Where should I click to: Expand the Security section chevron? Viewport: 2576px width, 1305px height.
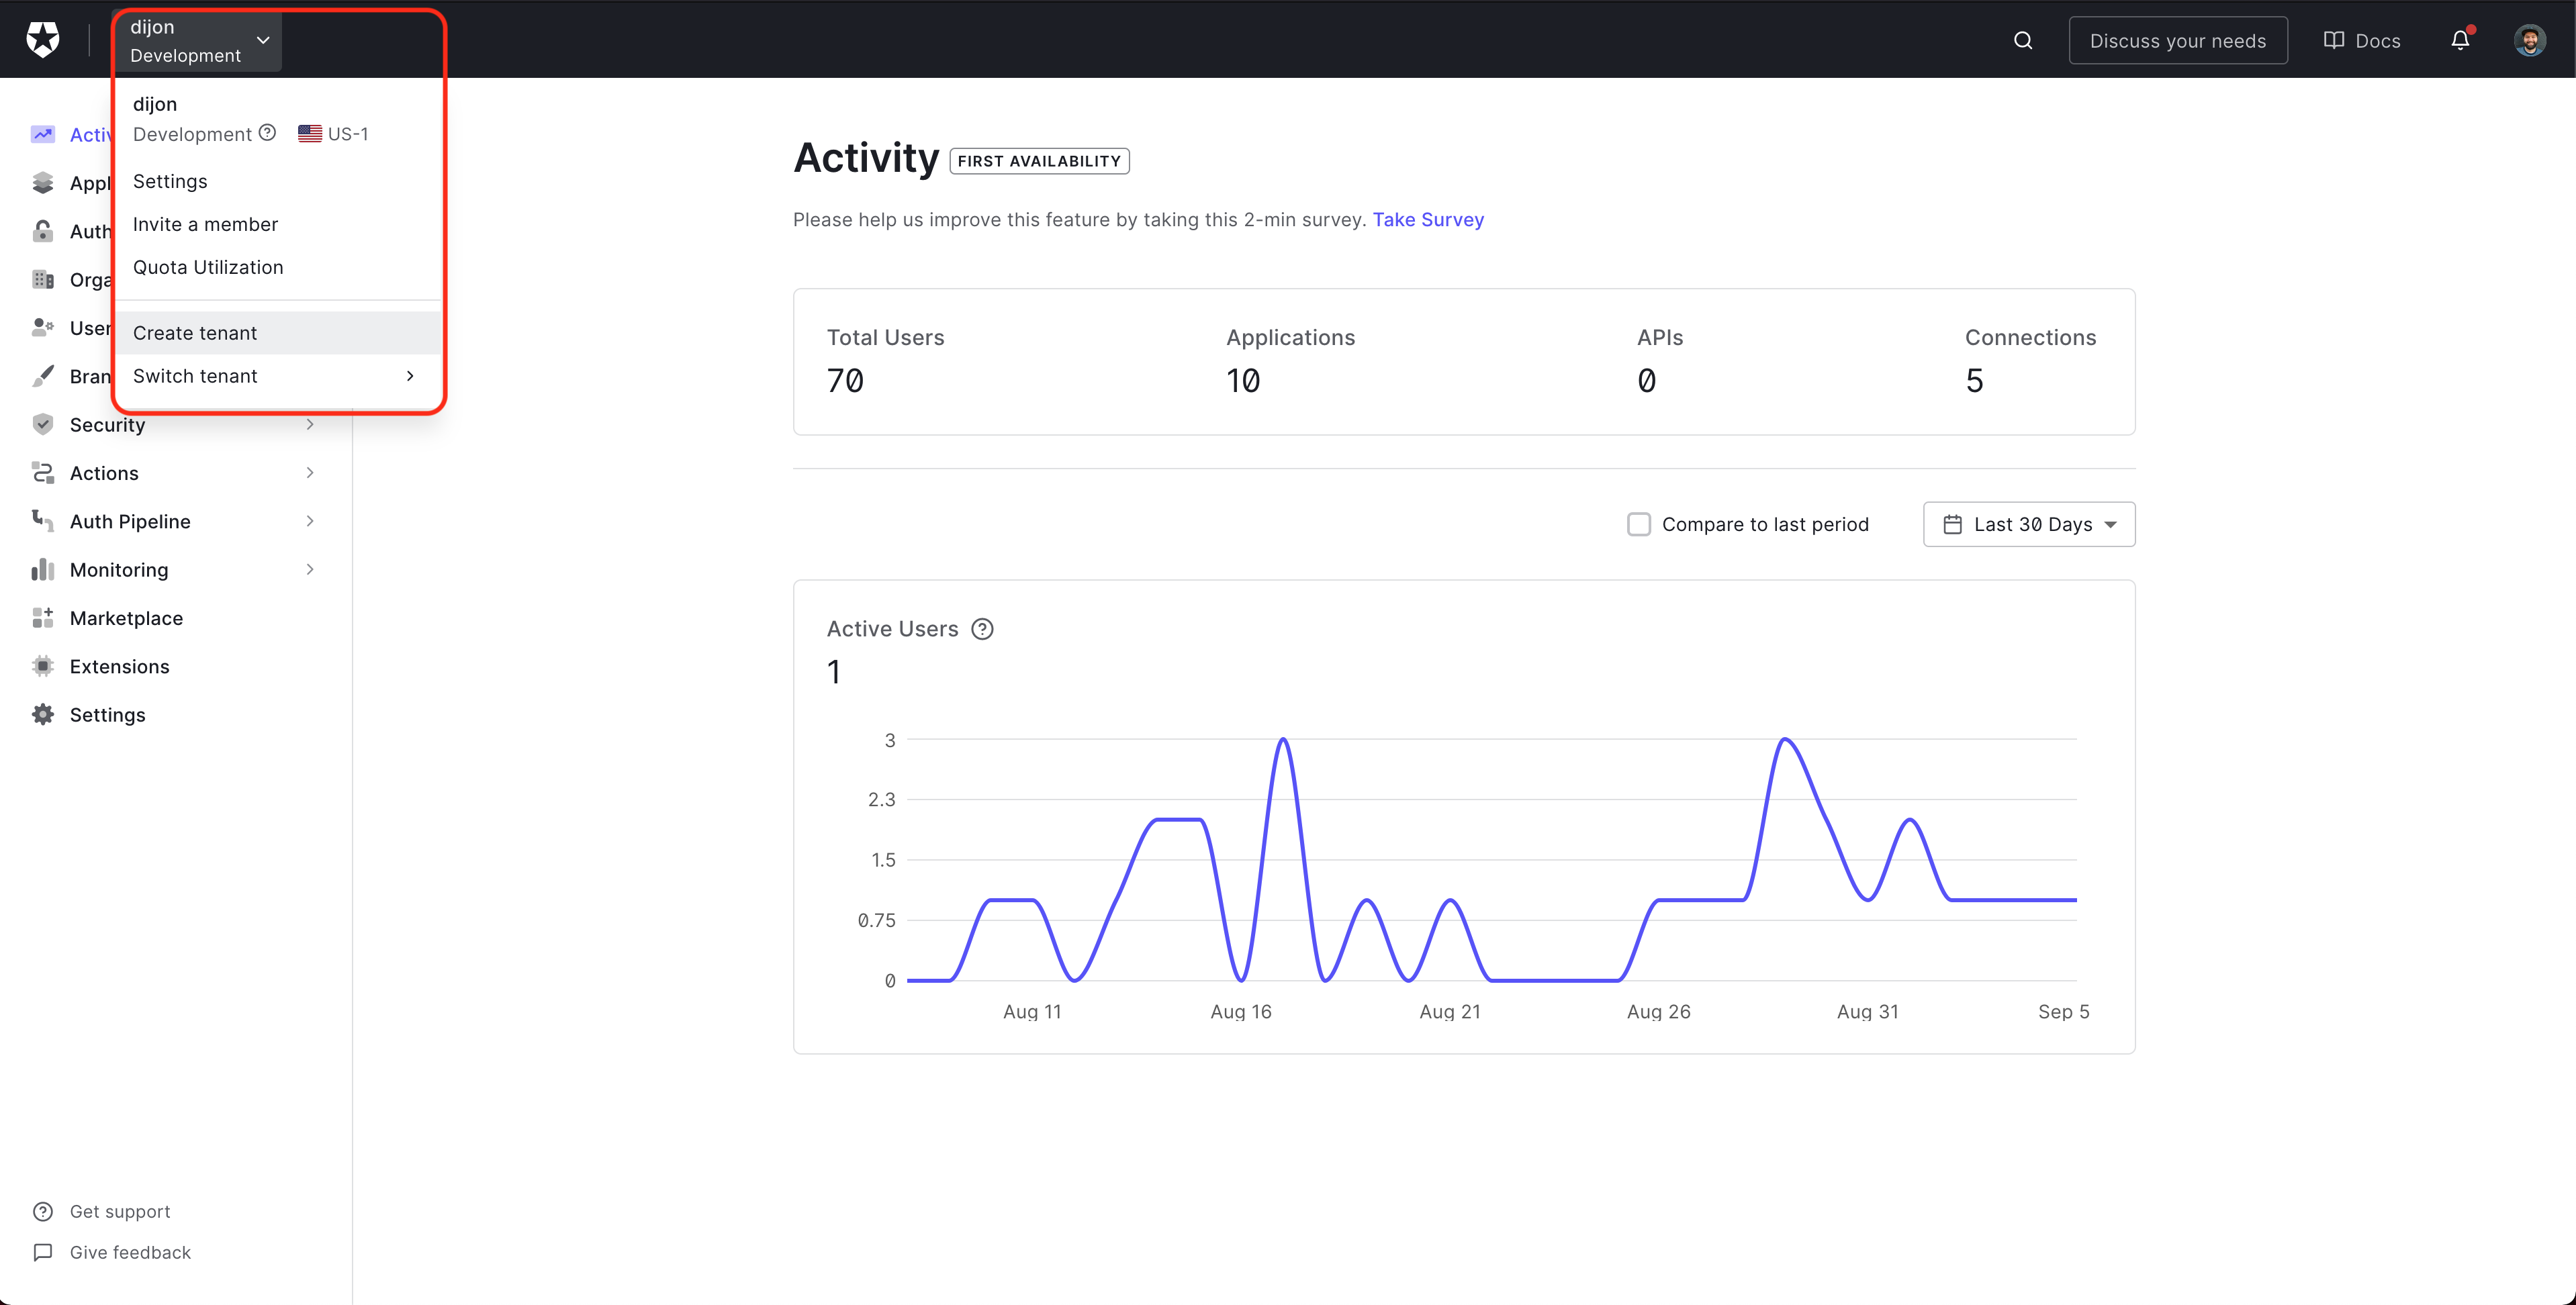[310, 424]
